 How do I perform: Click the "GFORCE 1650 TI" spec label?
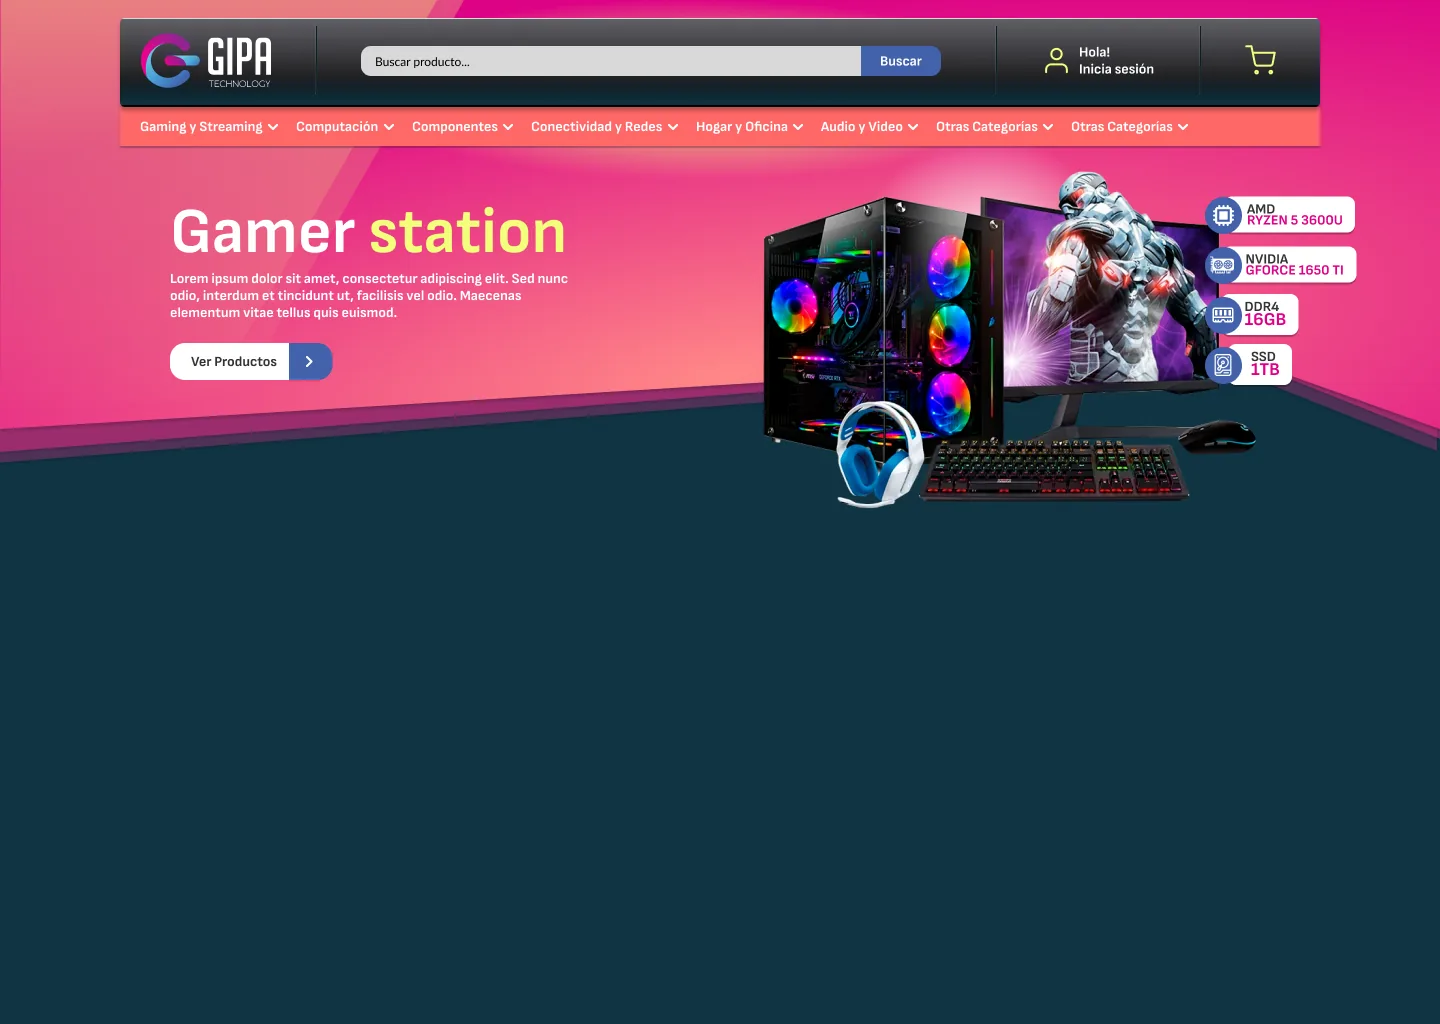tap(1295, 271)
